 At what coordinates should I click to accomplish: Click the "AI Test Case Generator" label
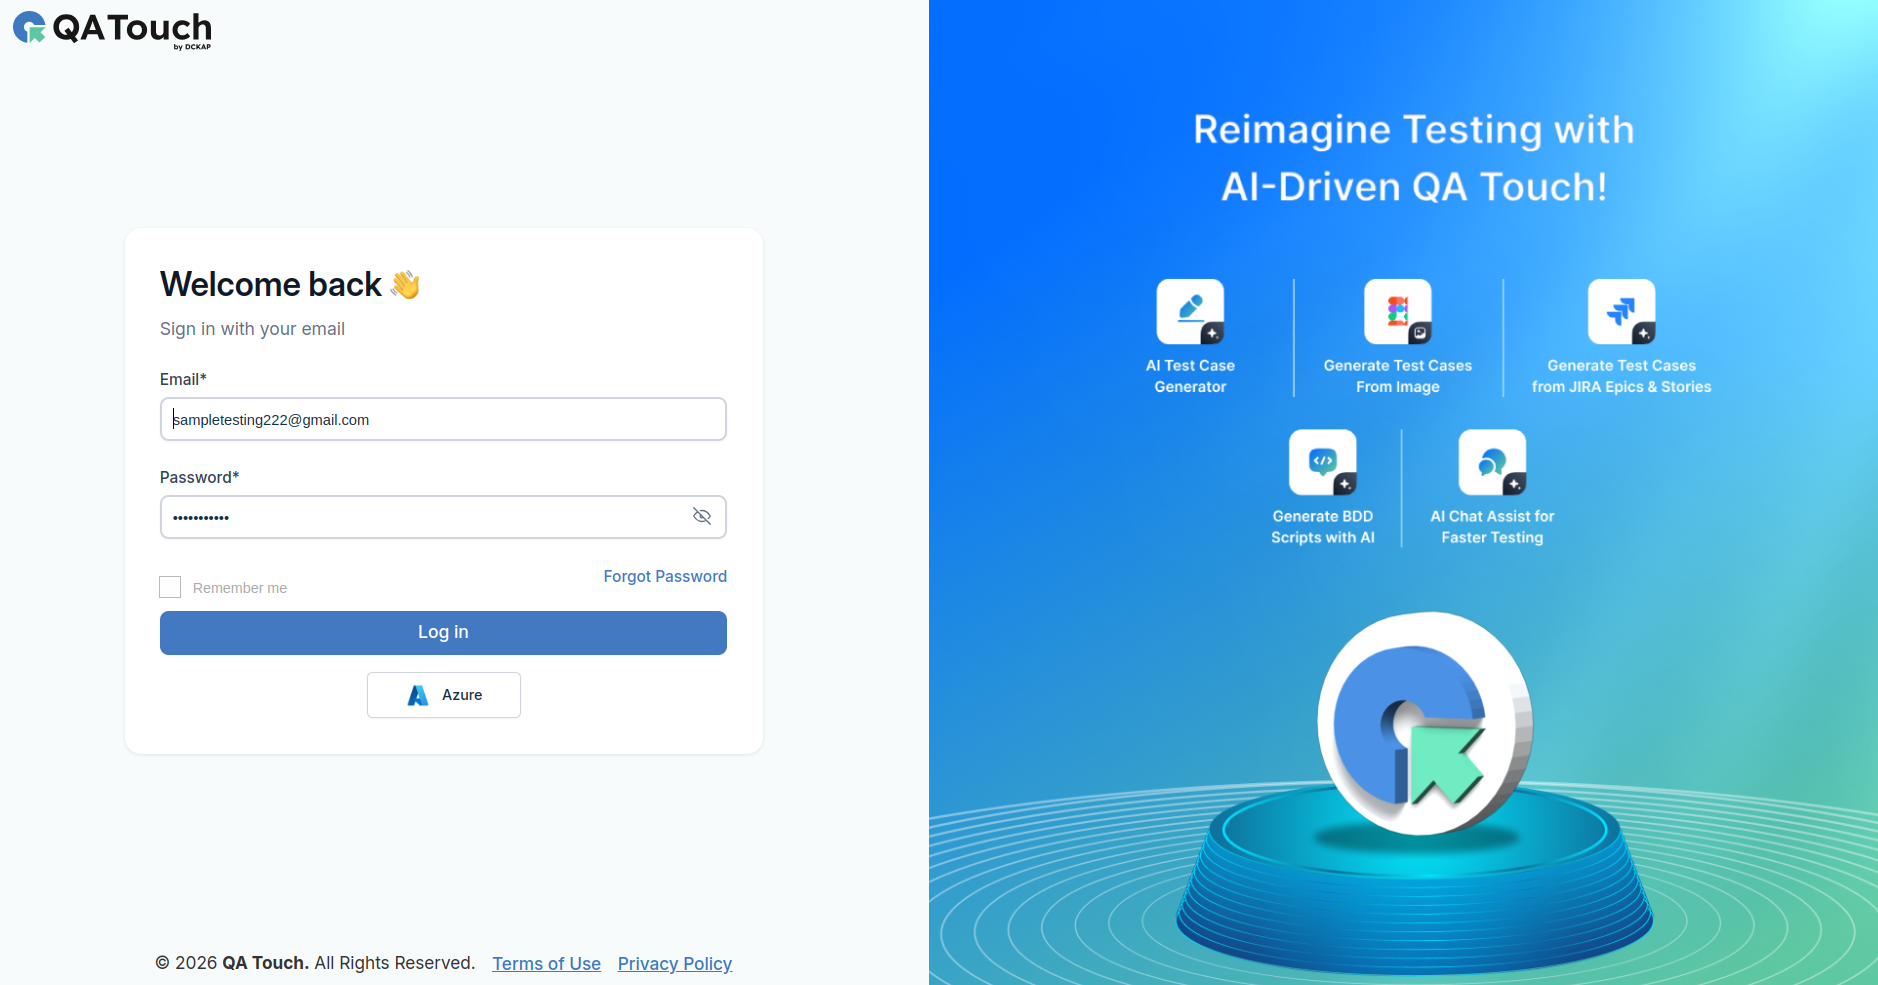coord(1190,376)
